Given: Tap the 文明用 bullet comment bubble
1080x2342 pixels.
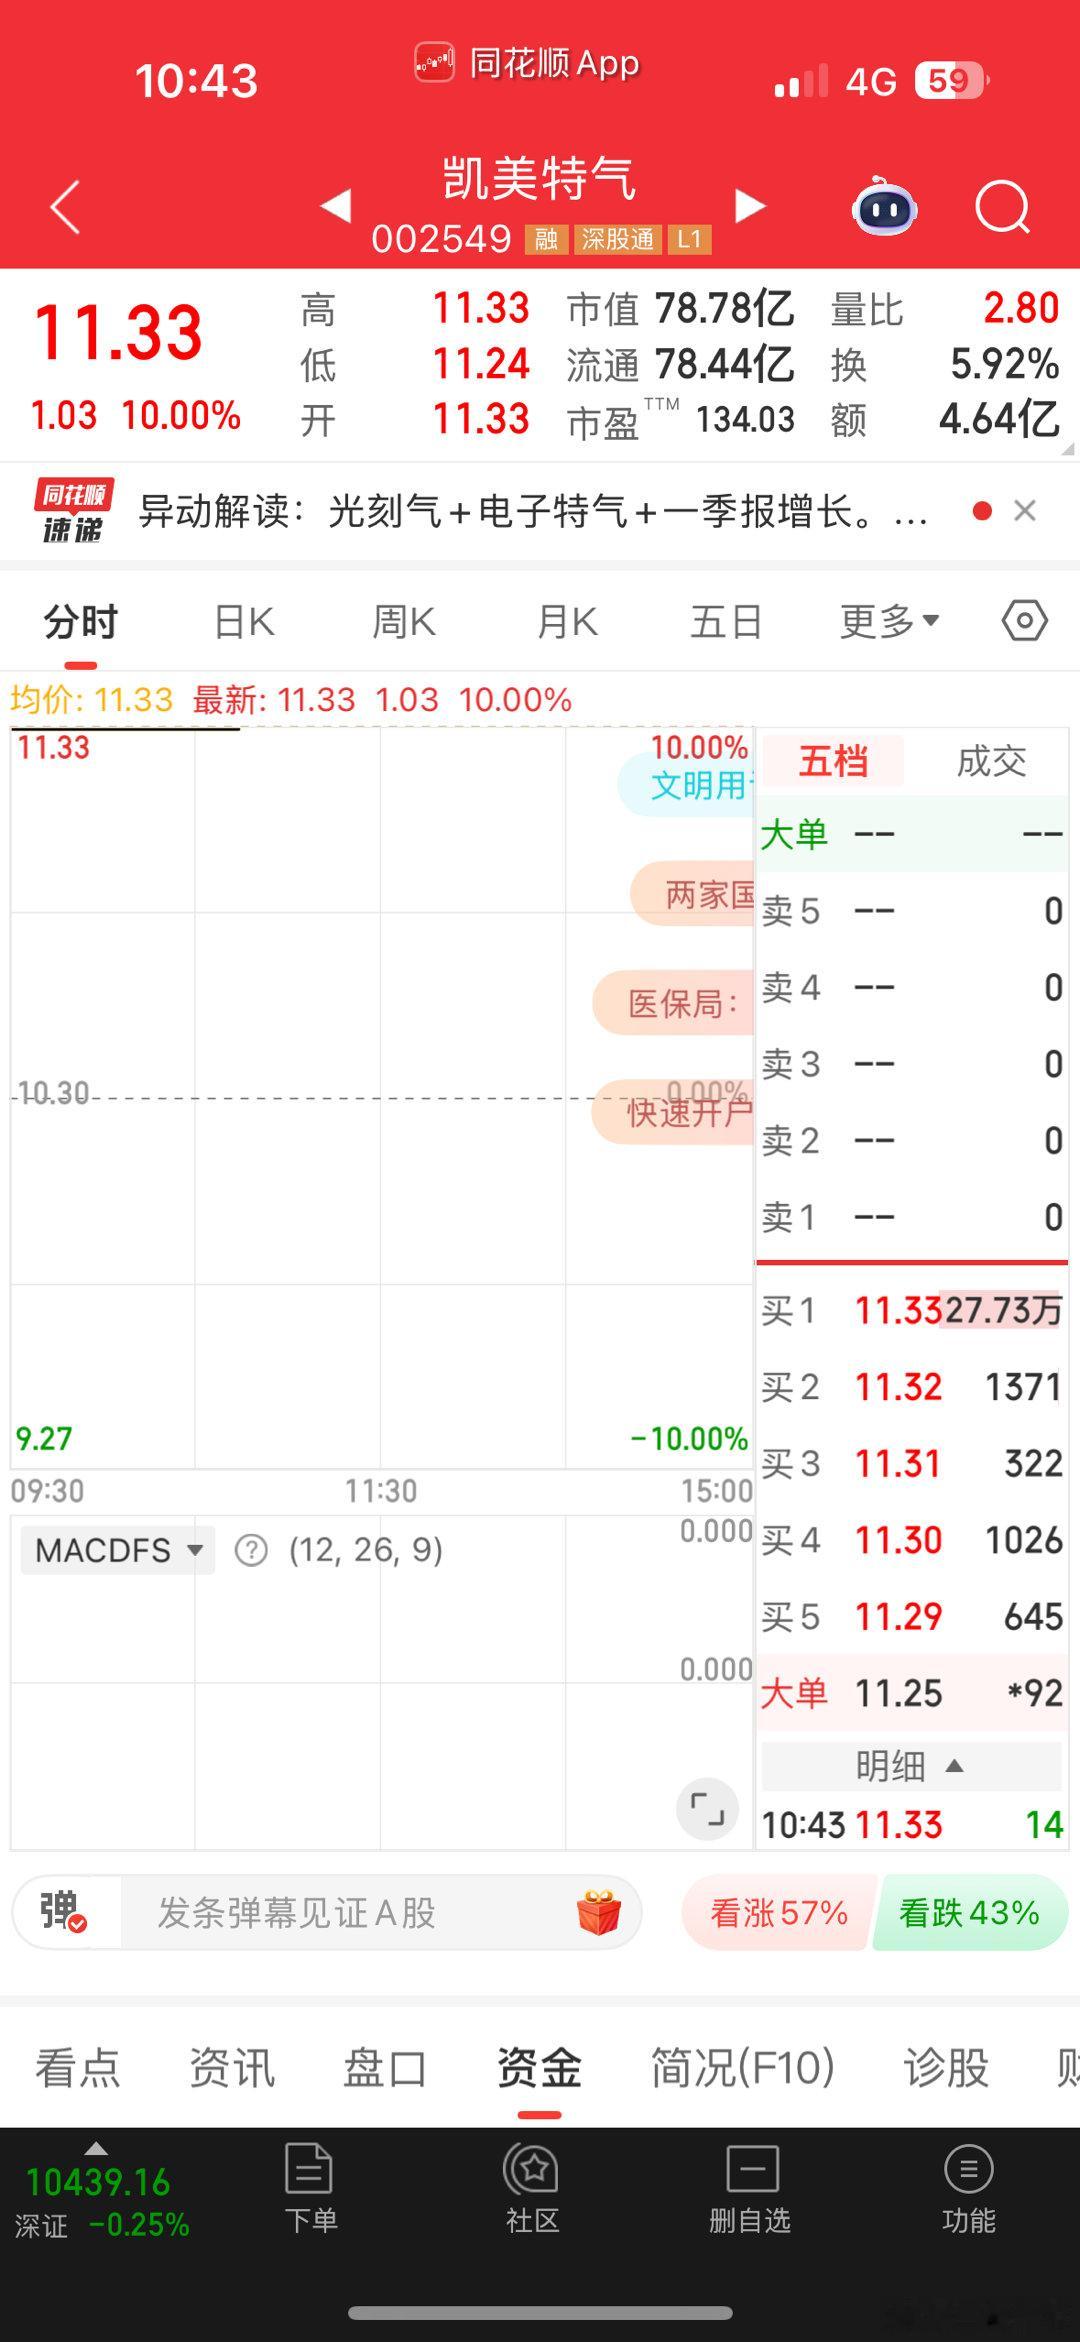Looking at the screenshot, I should click(688, 785).
